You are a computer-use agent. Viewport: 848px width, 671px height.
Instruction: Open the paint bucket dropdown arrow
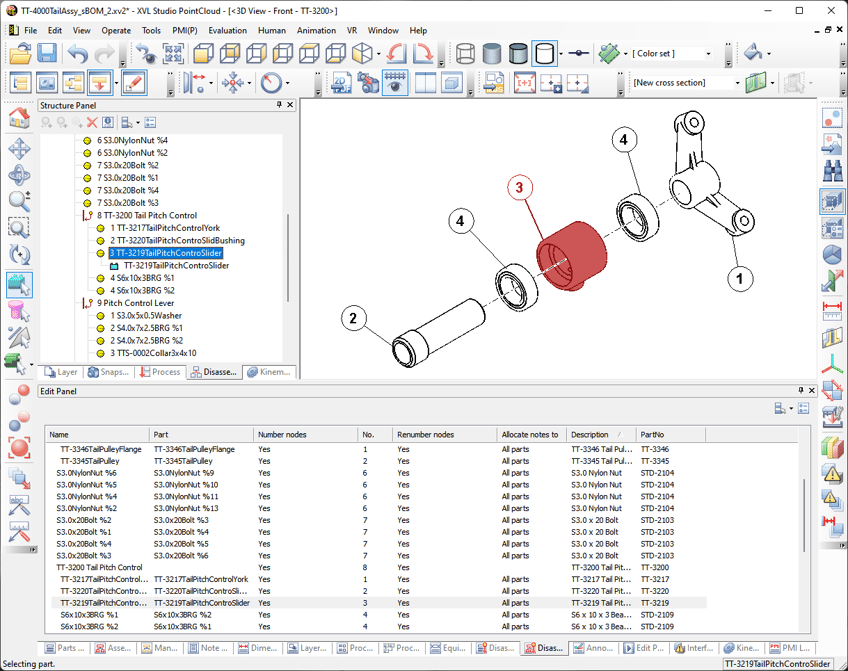click(x=771, y=54)
